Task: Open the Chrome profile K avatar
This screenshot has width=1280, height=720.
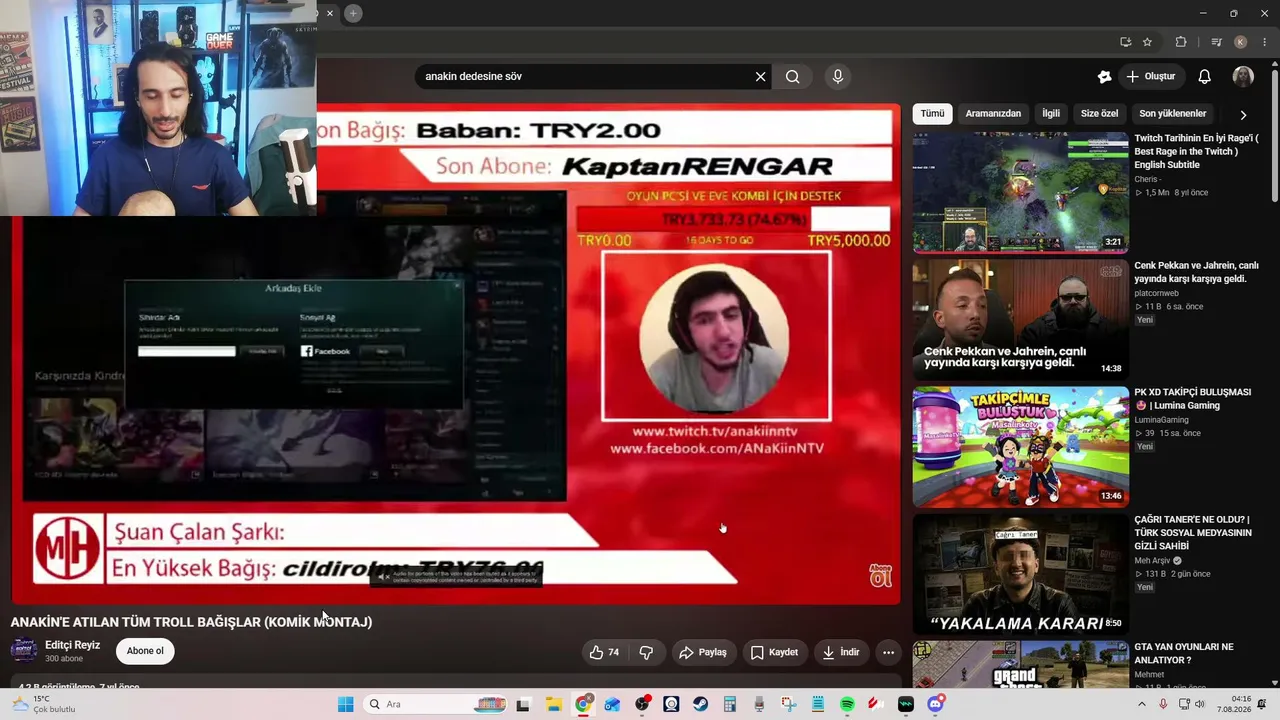Action: (x=1240, y=42)
